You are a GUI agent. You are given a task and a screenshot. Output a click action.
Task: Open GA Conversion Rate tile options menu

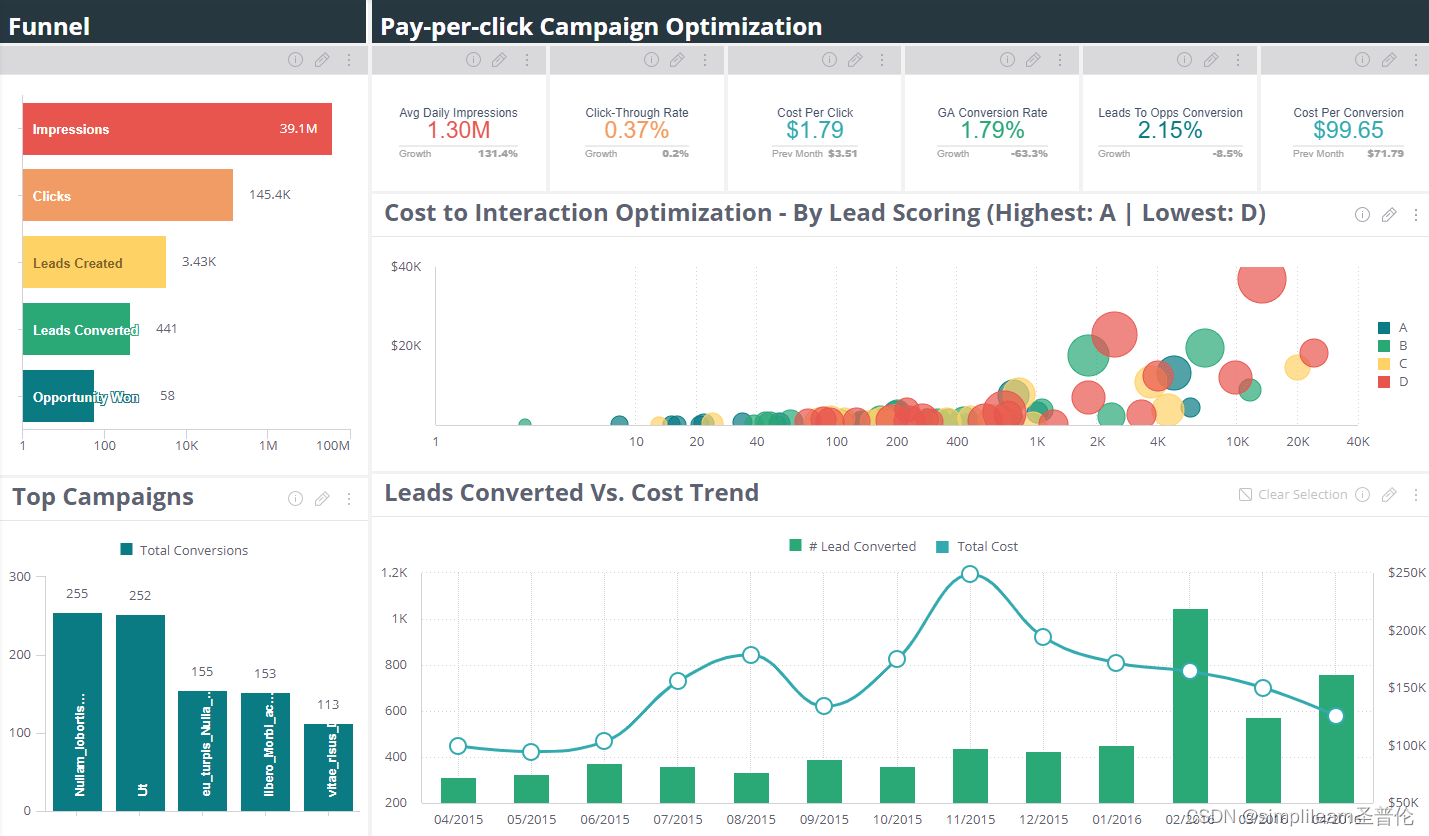[1061, 60]
